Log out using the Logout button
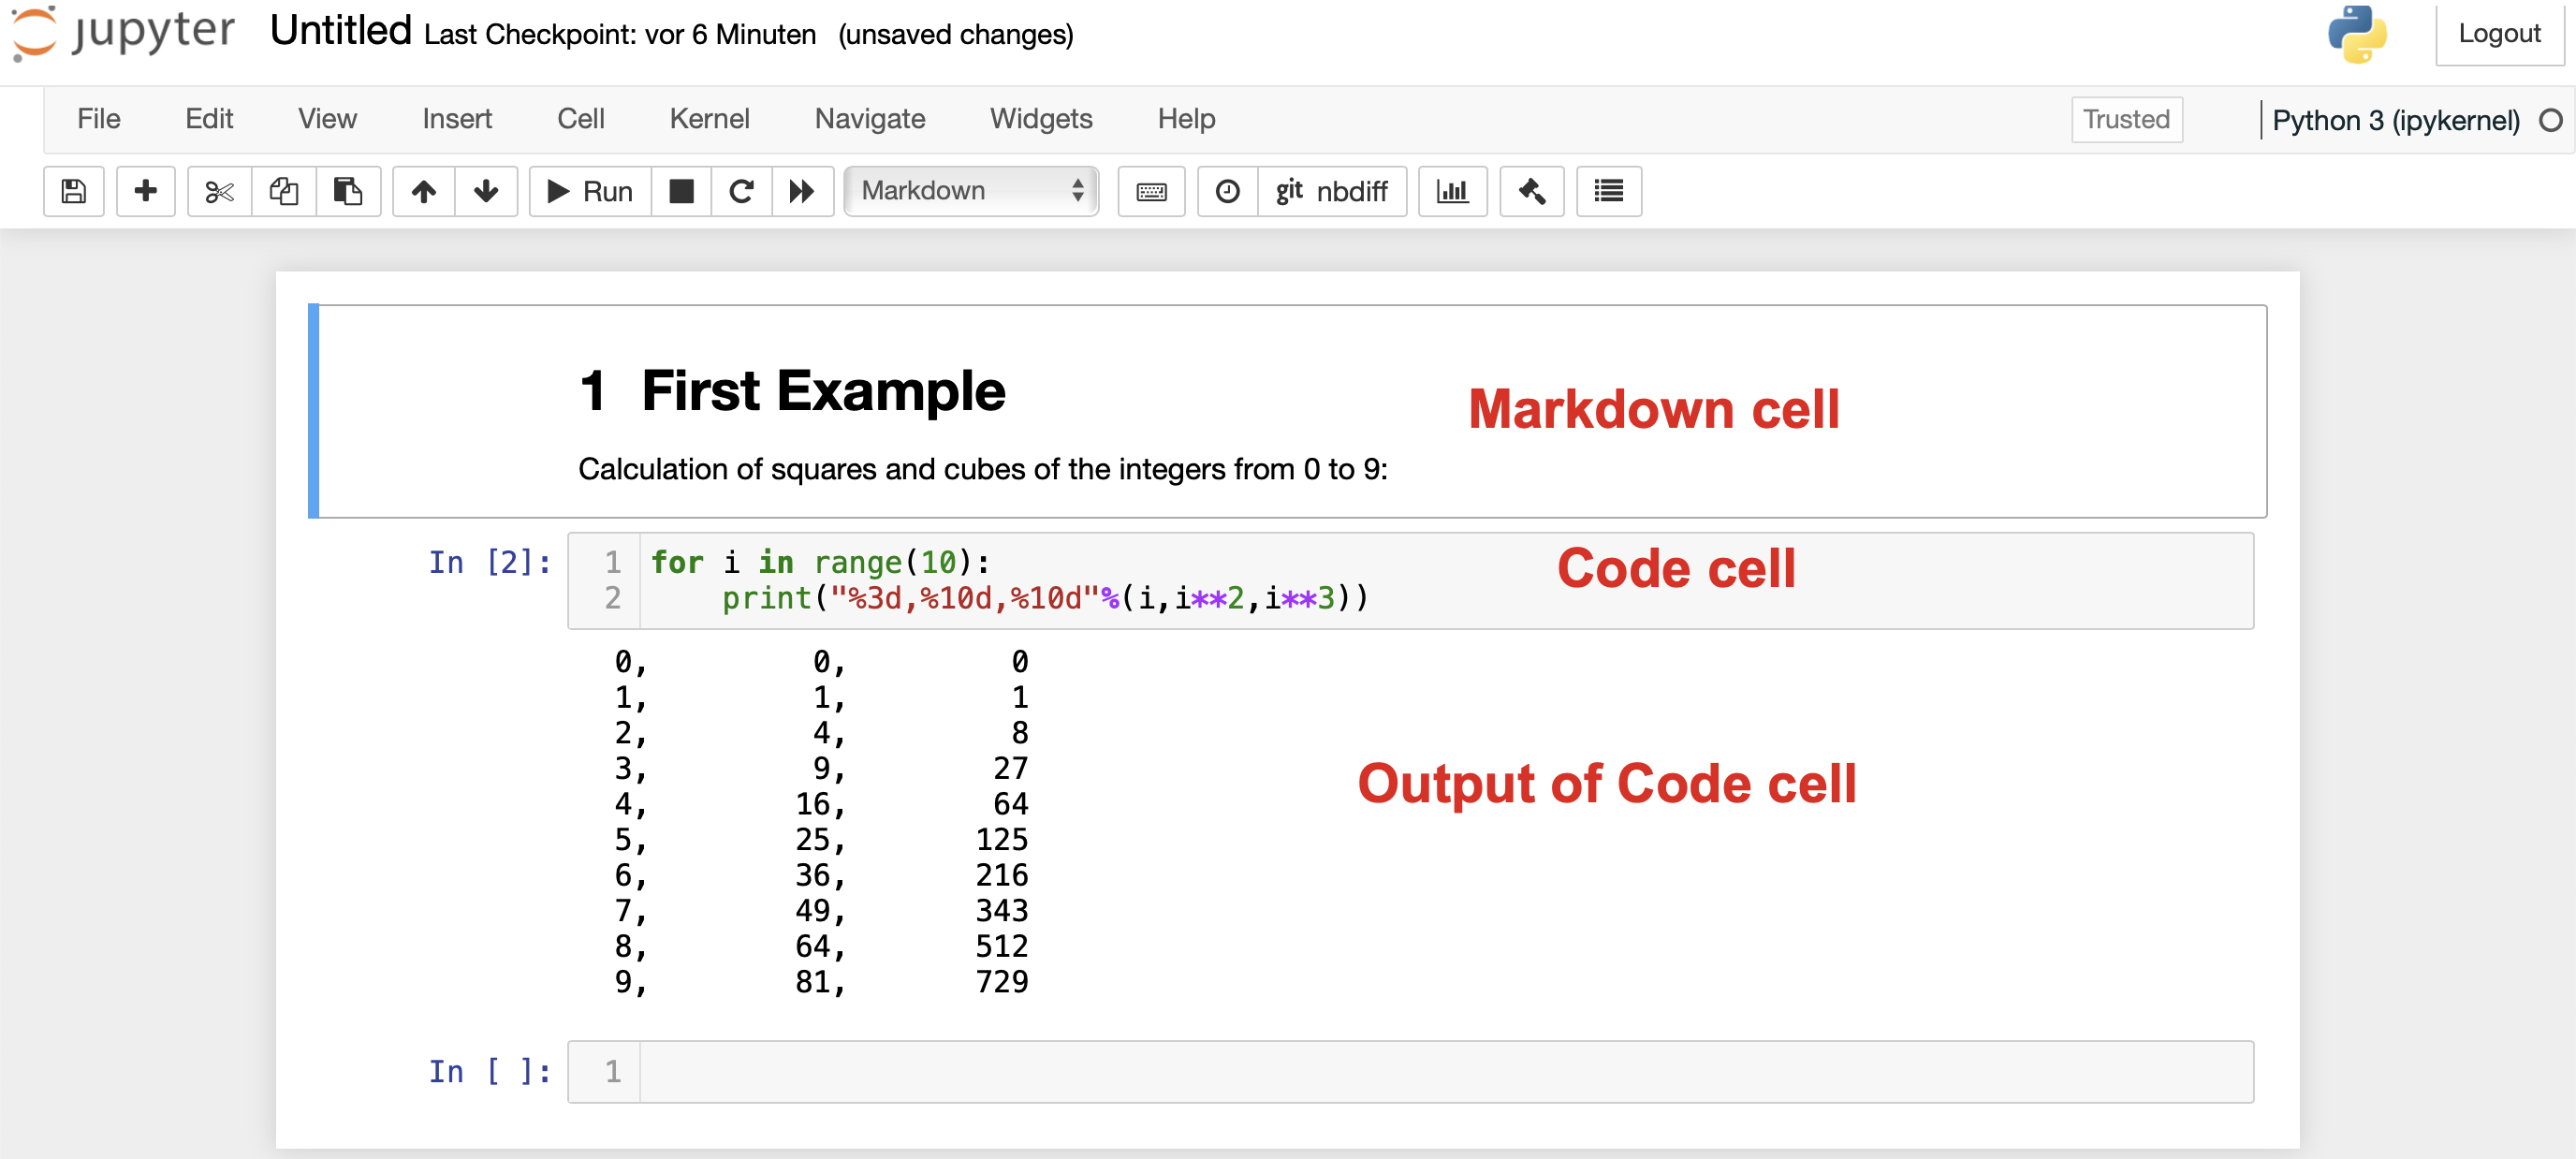 (2498, 33)
